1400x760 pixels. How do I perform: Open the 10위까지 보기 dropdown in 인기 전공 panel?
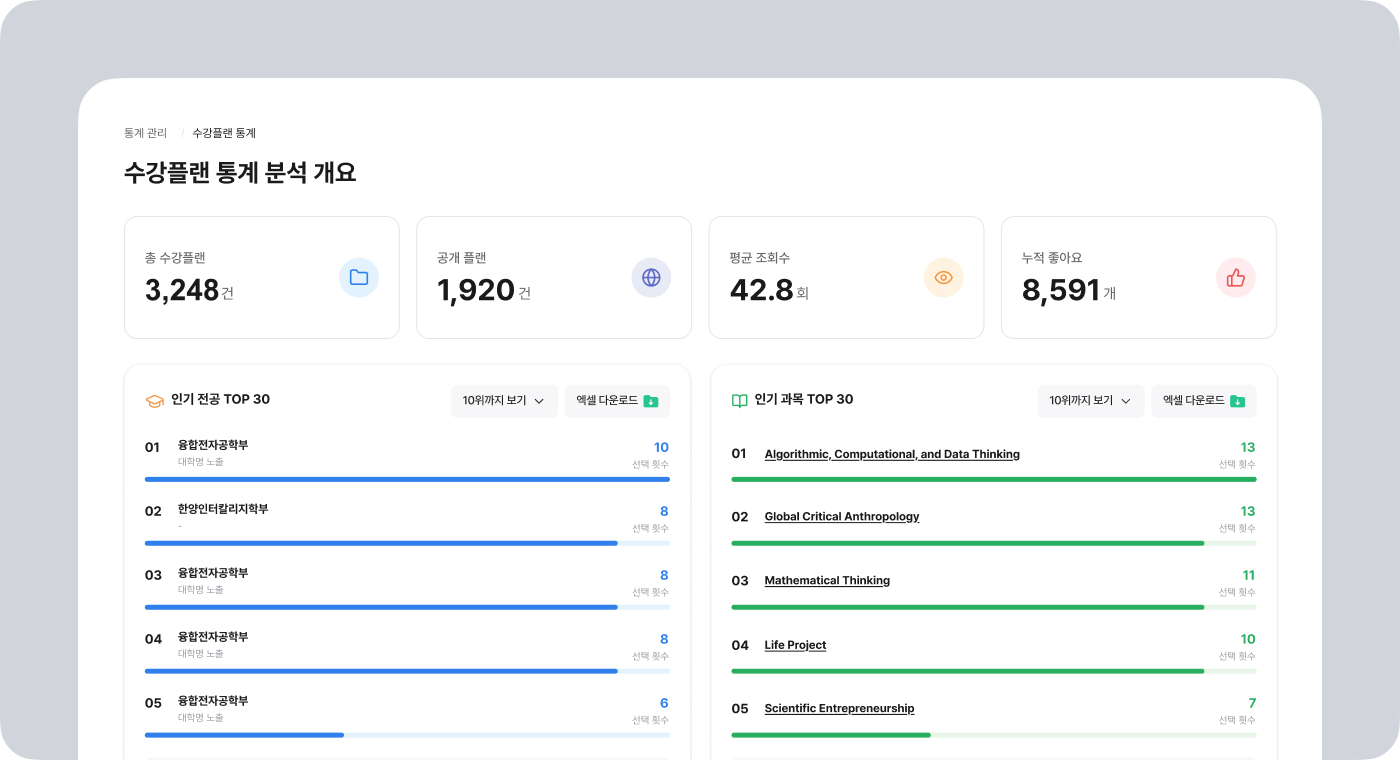504,401
